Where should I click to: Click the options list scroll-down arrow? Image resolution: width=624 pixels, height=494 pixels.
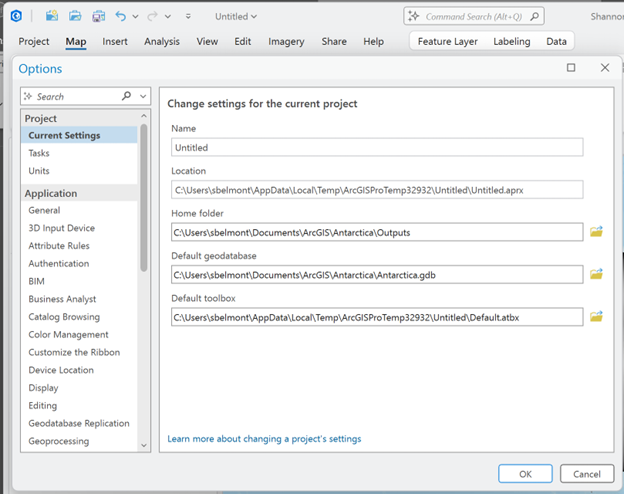(x=144, y=445)
